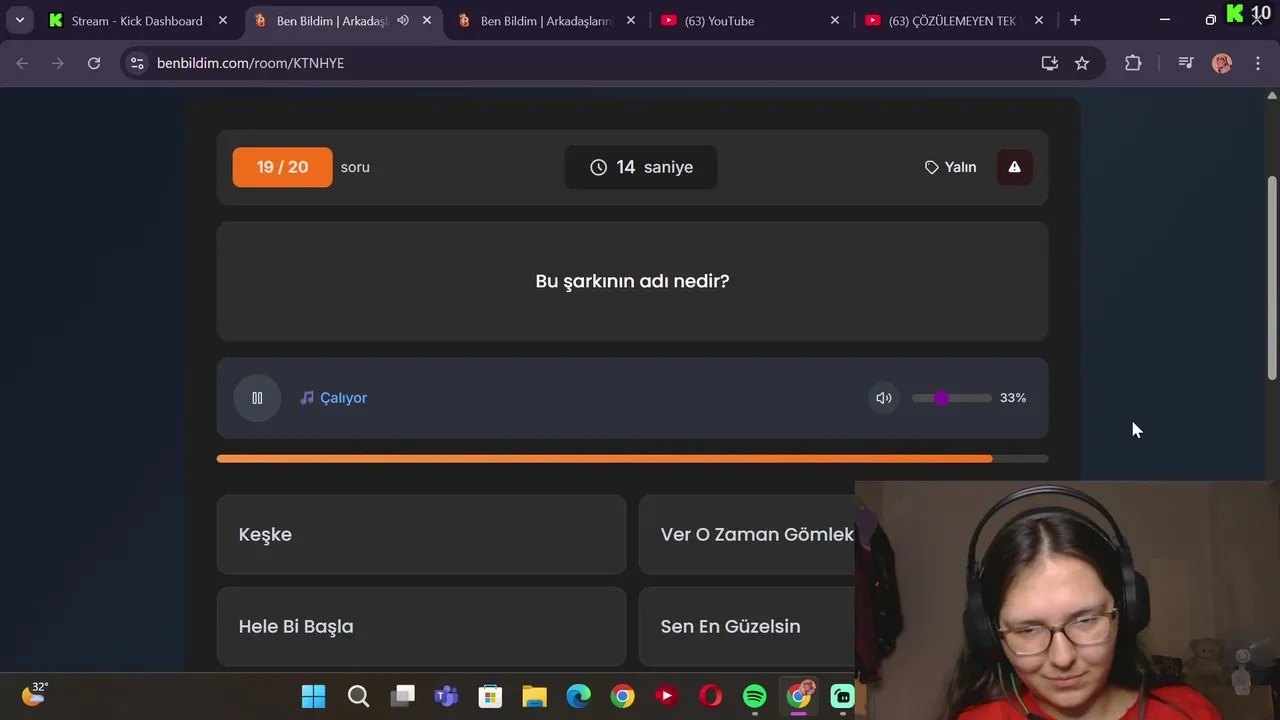Adjust the 33% volume slider

click(951, 398)
